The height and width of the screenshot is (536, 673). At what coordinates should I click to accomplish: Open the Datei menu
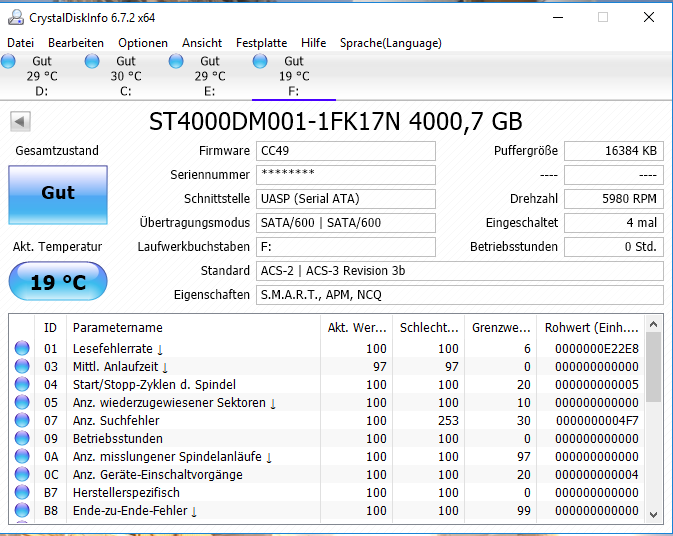pyautogui.click(x=21, y=43)
